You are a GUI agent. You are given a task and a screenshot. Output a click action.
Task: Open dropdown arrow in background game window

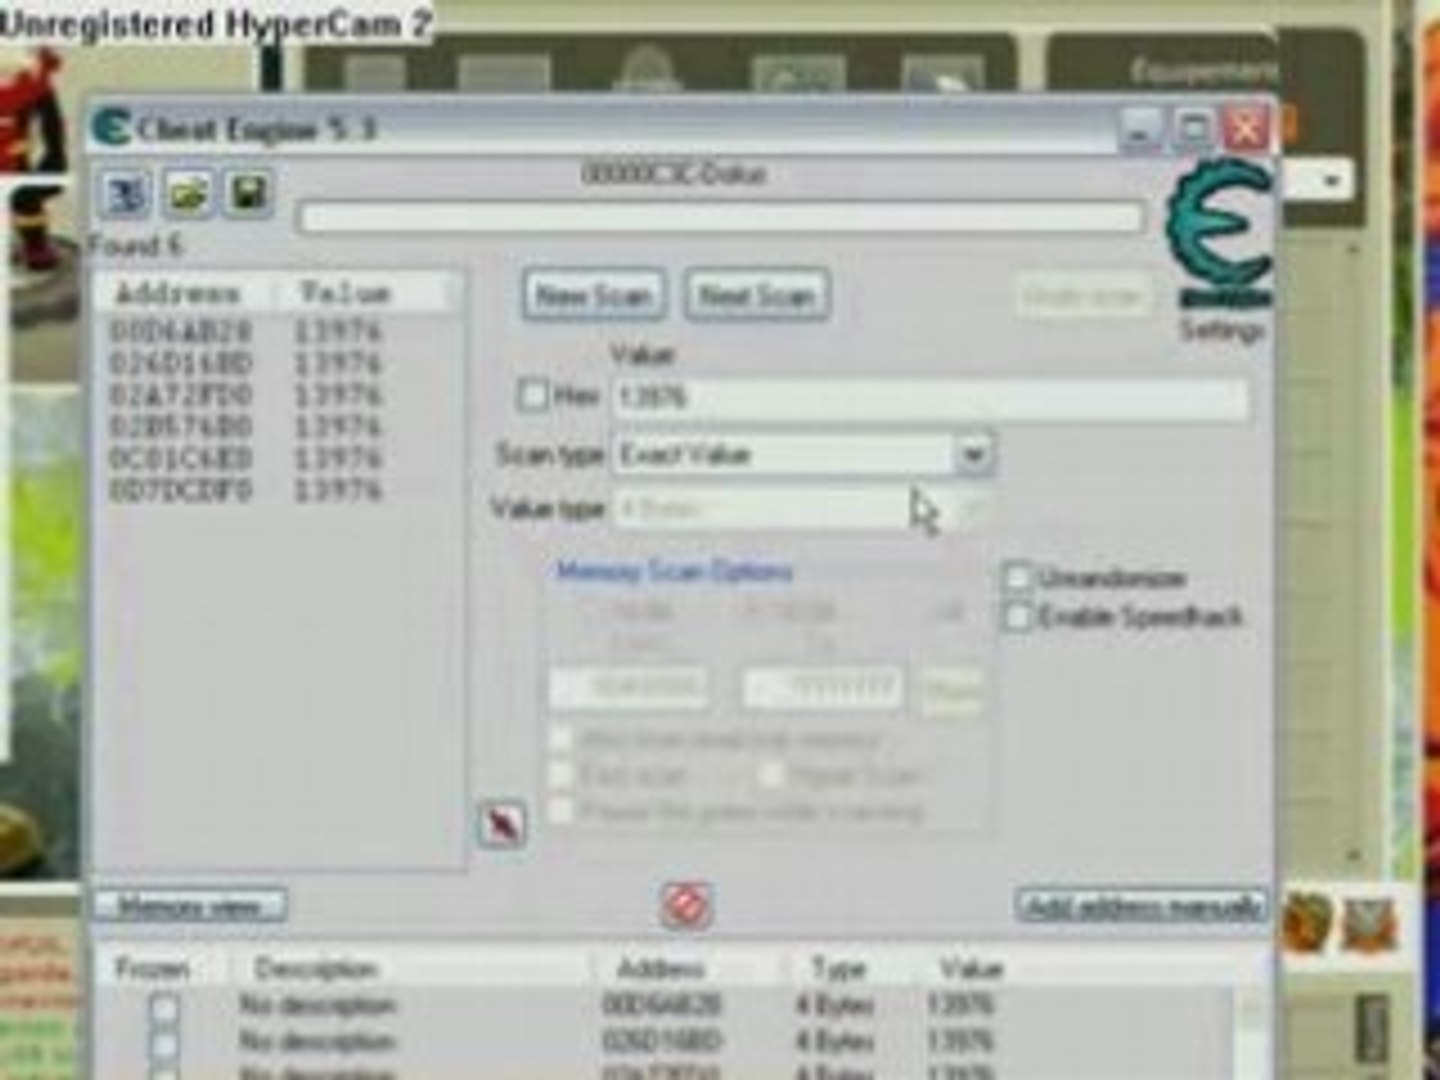coord(1331,182)
